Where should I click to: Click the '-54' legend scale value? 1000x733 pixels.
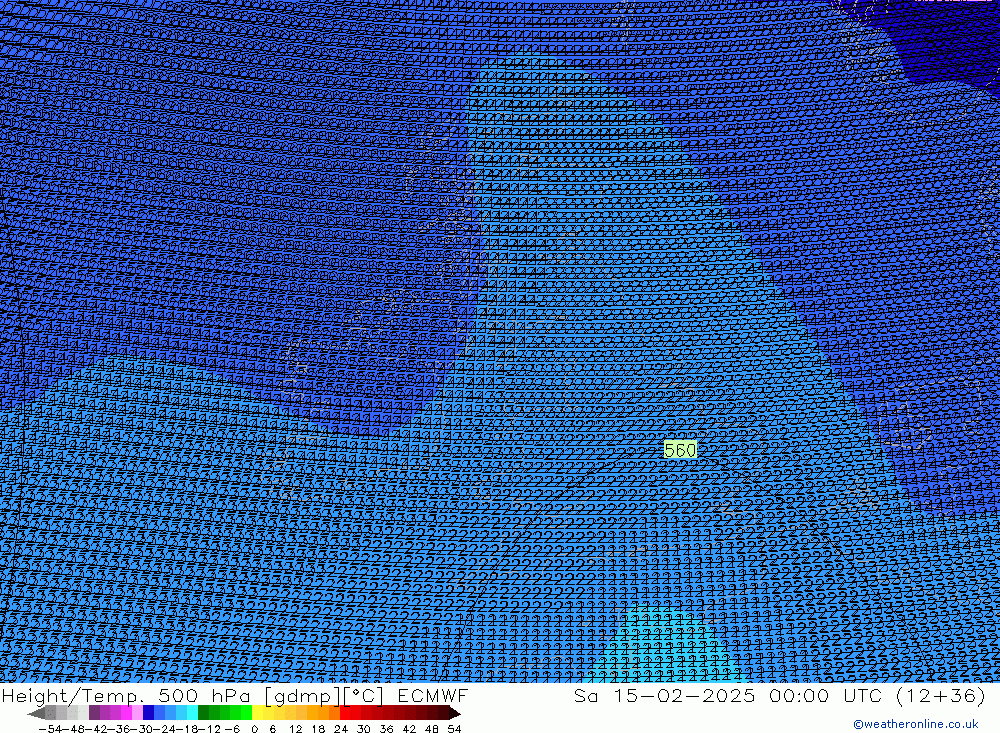click(51, 729)
